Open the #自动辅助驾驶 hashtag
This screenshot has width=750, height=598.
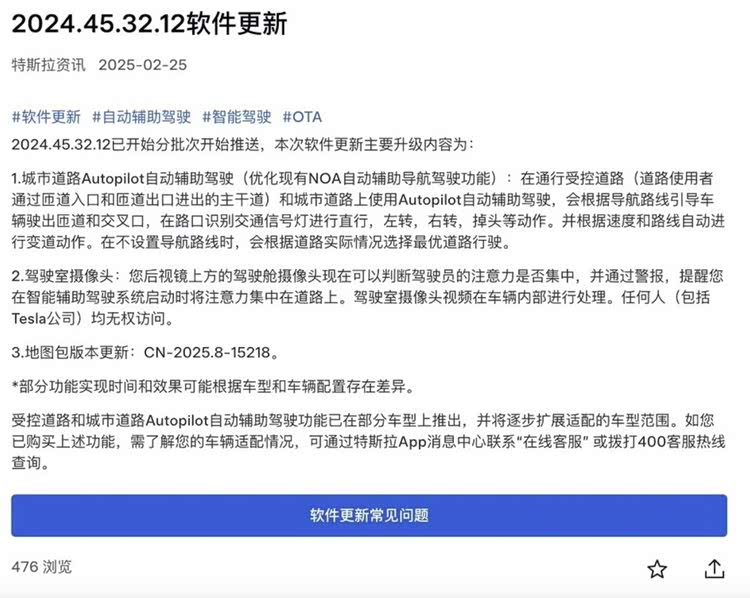click(x=141, y=117)
